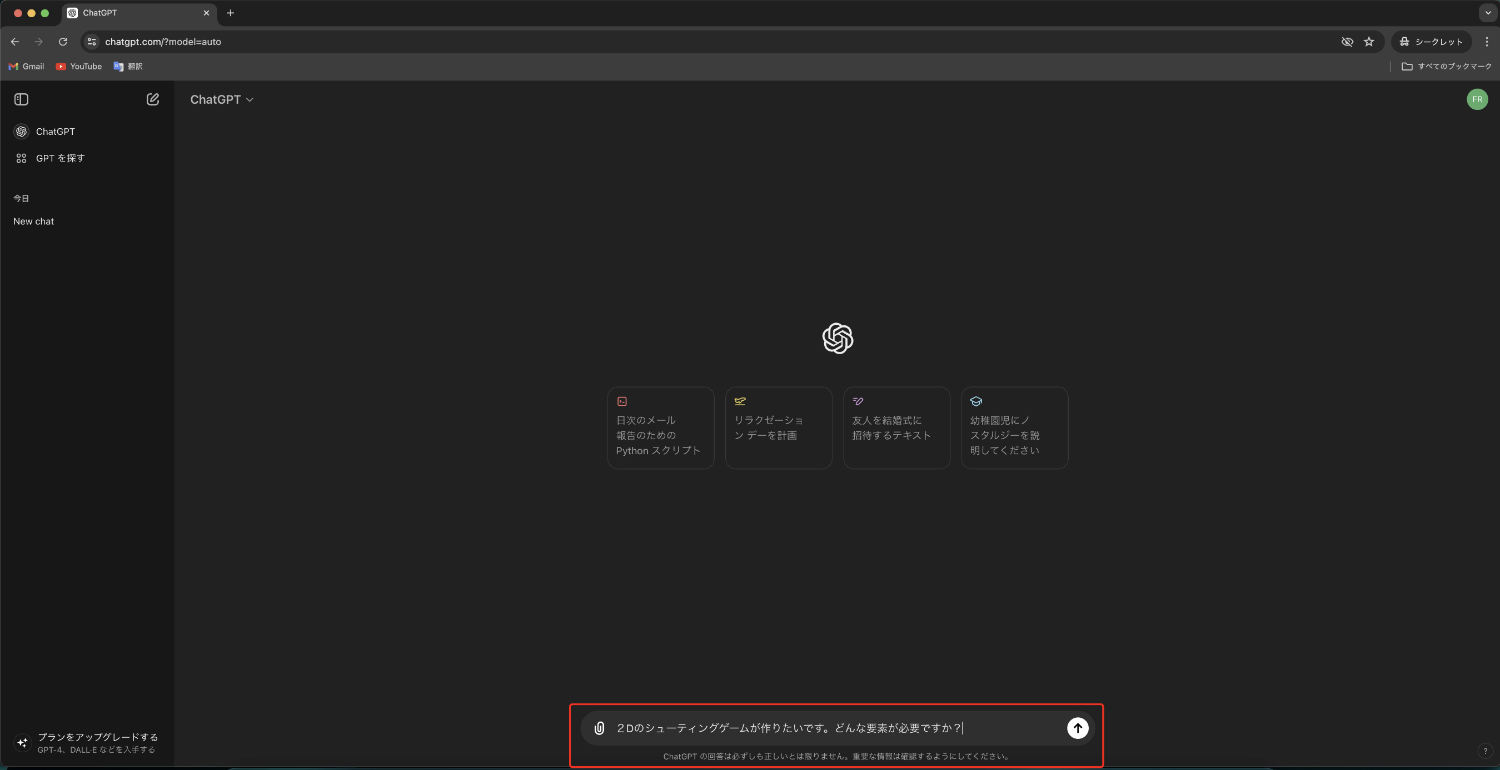Open すべてのブックマーク folder
This screenshot has height=770, width=1500.
click(x=1446, y=66)
